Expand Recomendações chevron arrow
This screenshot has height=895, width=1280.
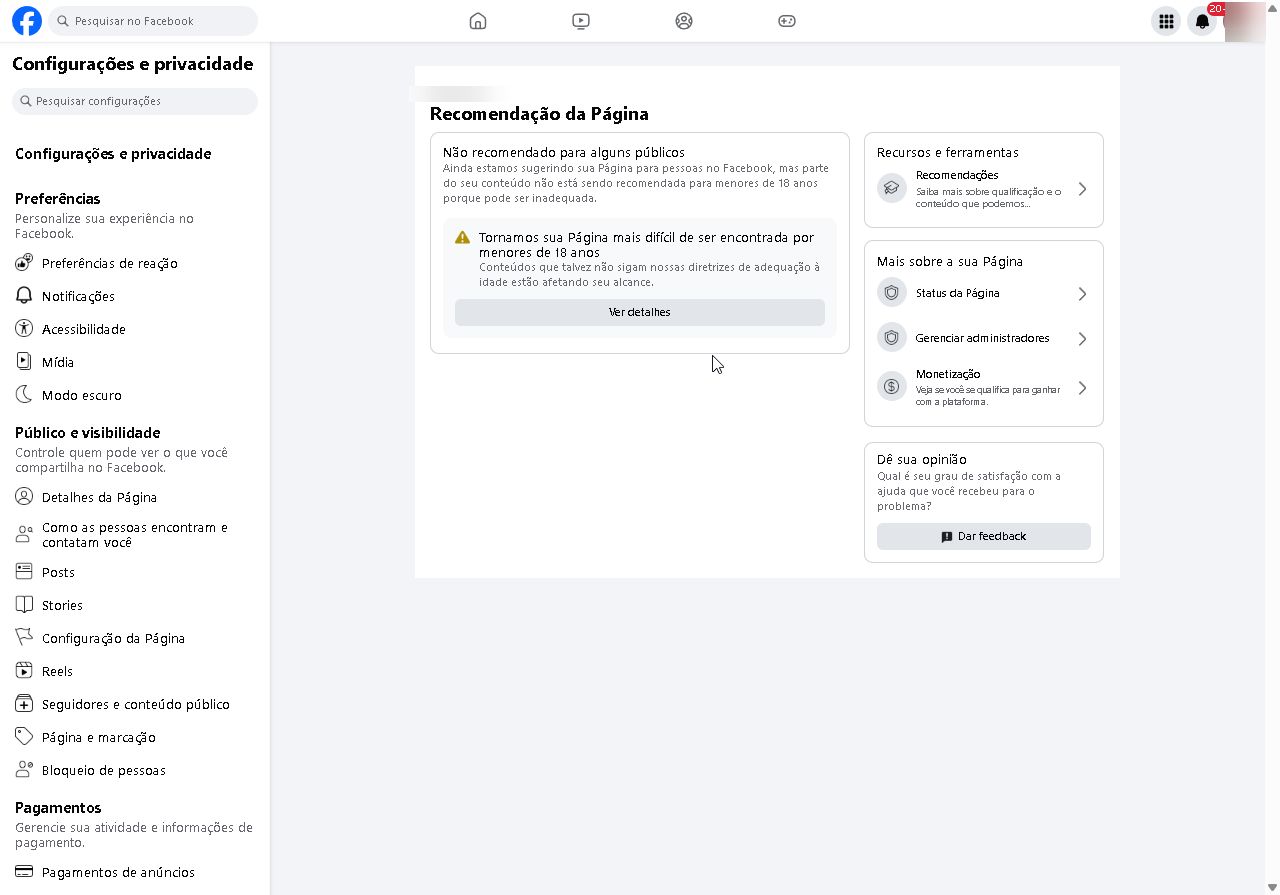point(1082,189)
